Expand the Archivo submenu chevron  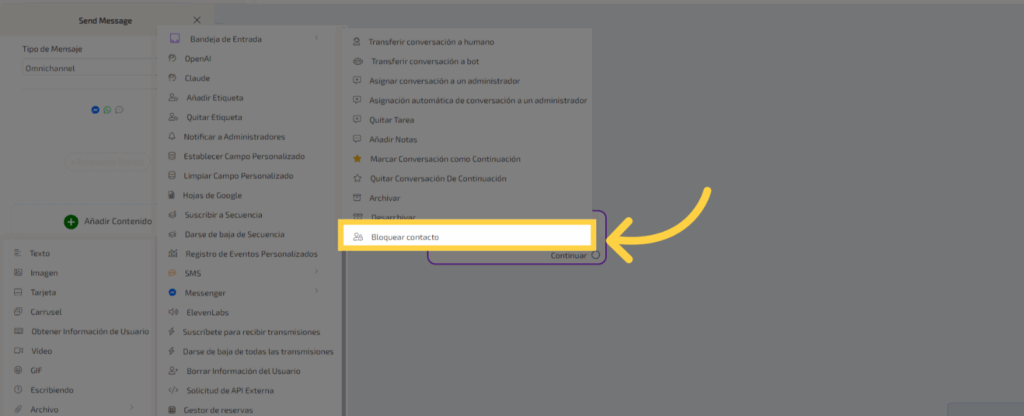(x=134, y=409)
